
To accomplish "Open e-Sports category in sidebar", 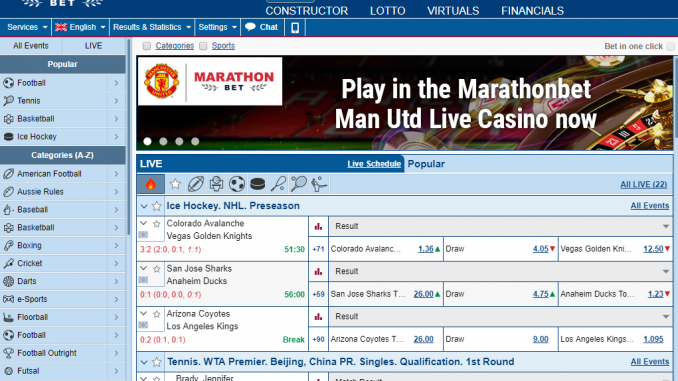I will [x=63, y=299].
